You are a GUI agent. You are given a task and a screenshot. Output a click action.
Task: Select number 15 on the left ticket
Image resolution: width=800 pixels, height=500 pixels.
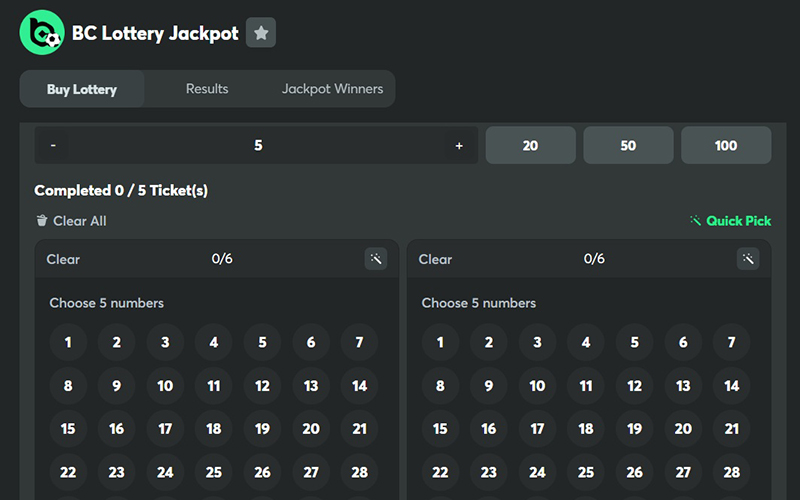68,429
